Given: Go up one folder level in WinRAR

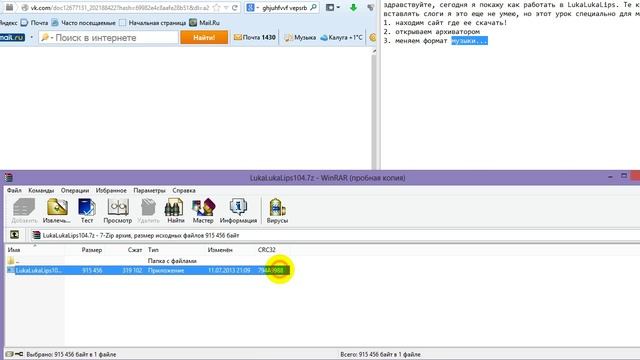Looking at the screenshot, I should (x=14, y=235).
